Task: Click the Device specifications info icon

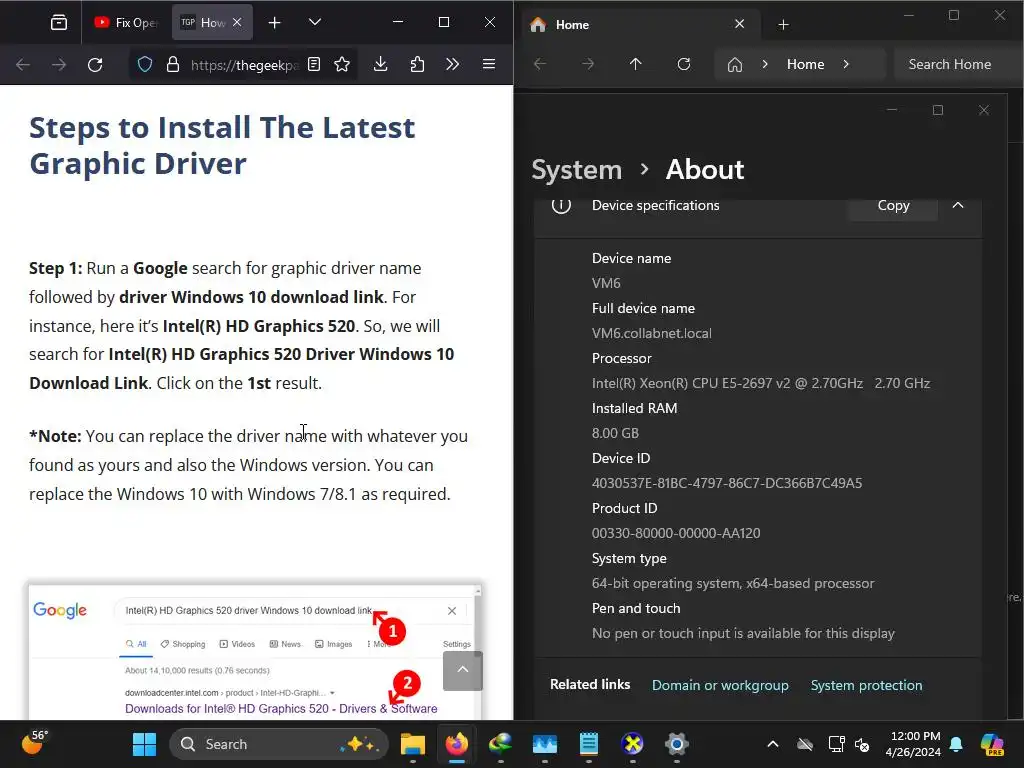Action: [561, 204]
